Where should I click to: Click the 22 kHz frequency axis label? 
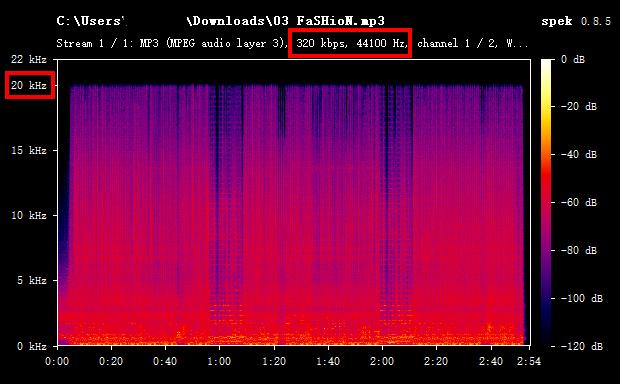coord(29,59)
